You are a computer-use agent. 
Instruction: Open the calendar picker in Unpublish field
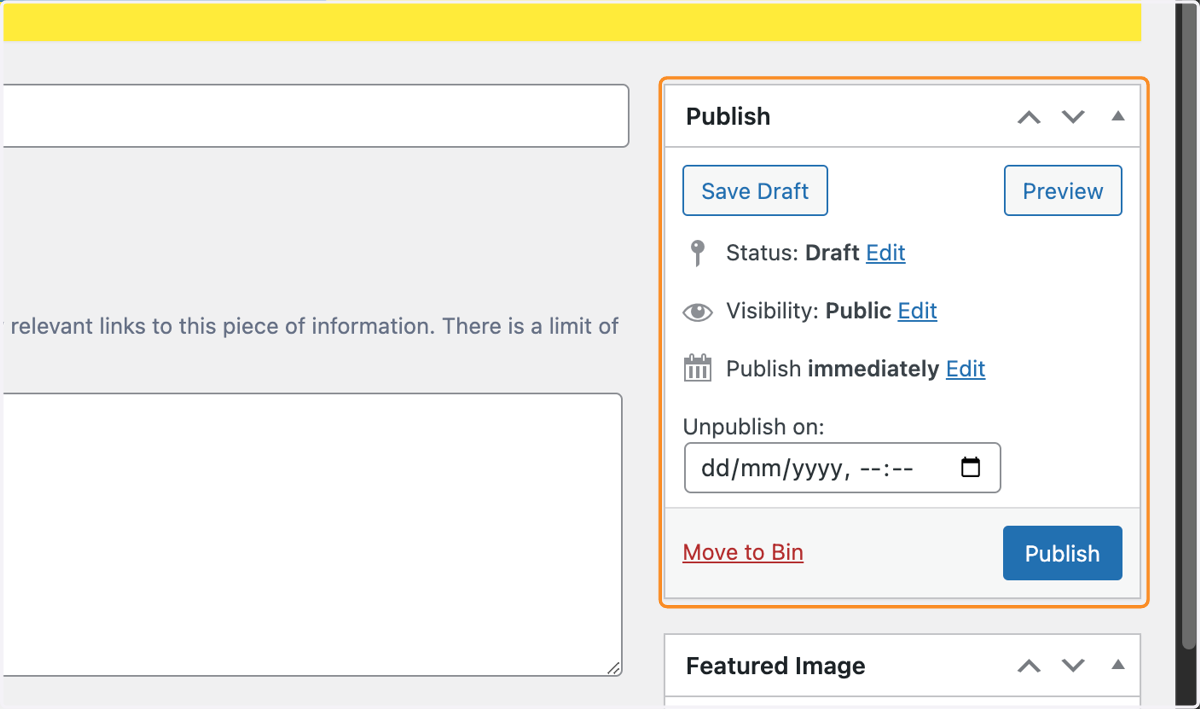[x=970, y=468]
